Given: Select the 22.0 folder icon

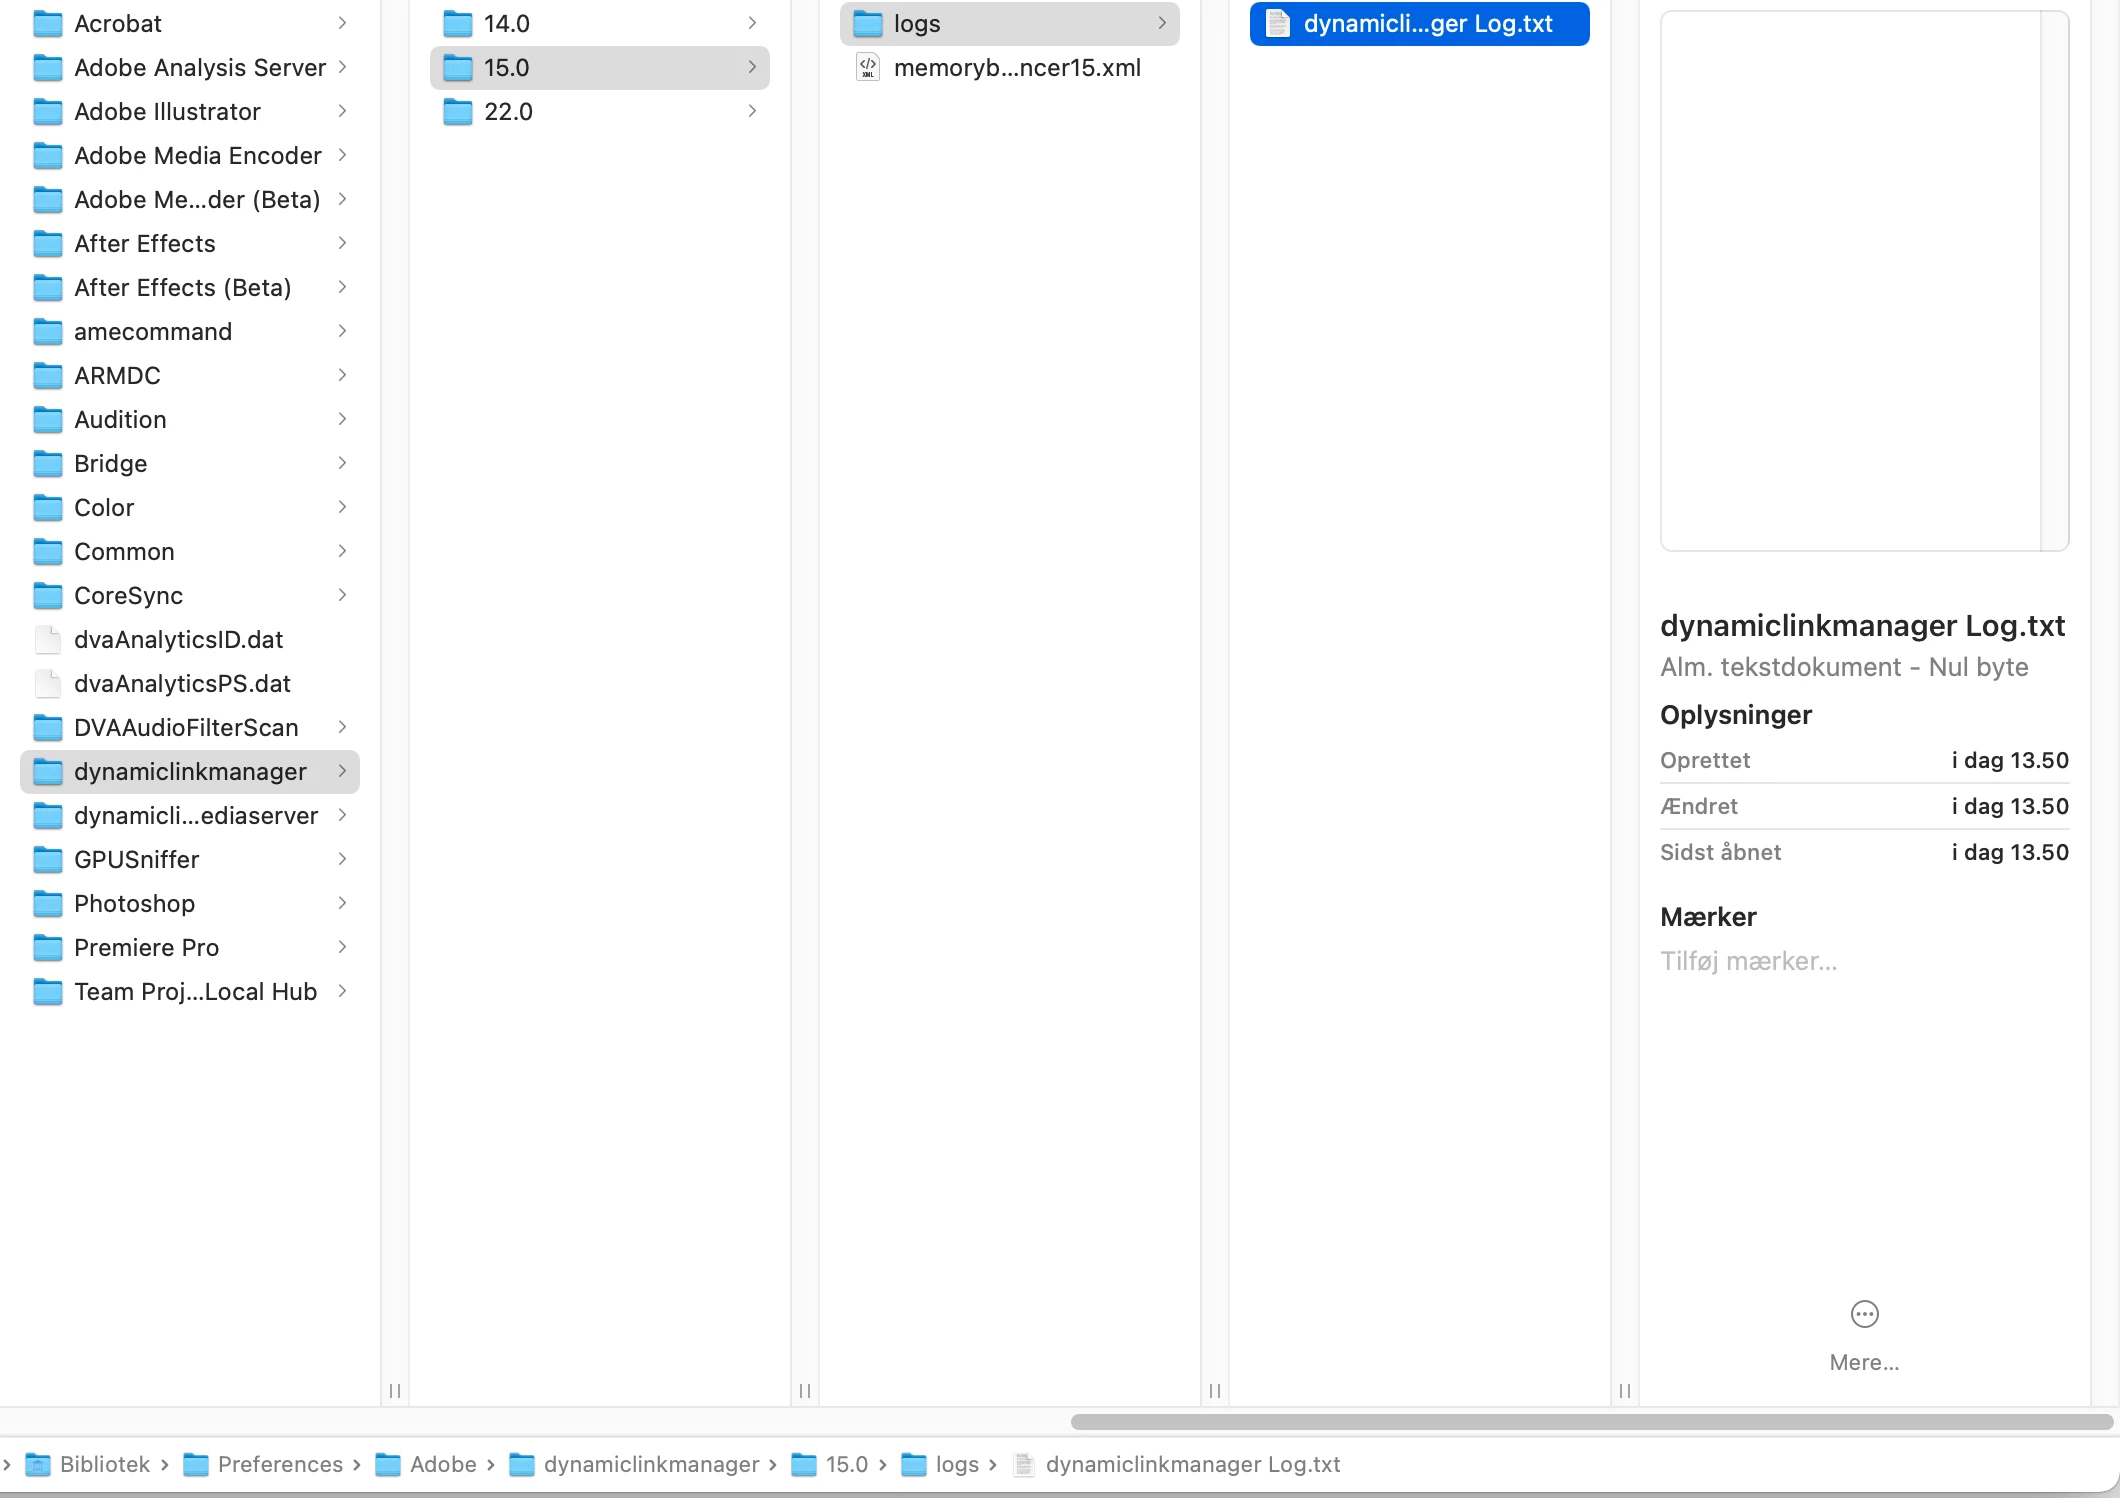Looking at the screenshot, I should (458, 112).
